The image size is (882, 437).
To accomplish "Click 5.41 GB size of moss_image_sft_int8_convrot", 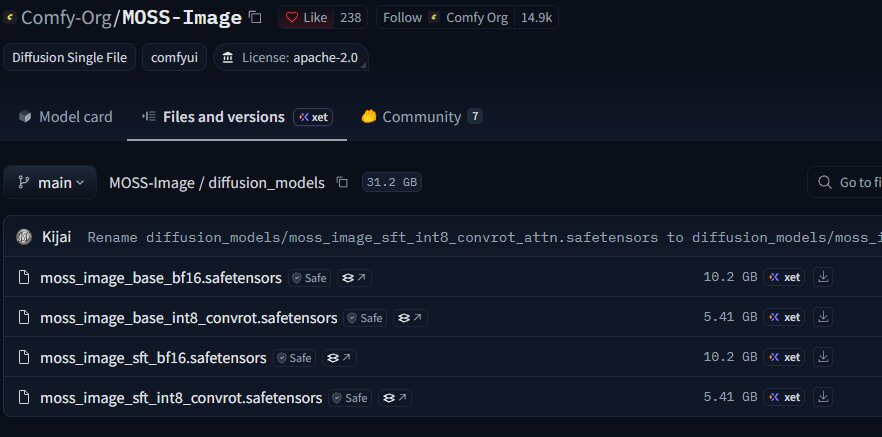I will pyautogui.click(x=730, y=397).
